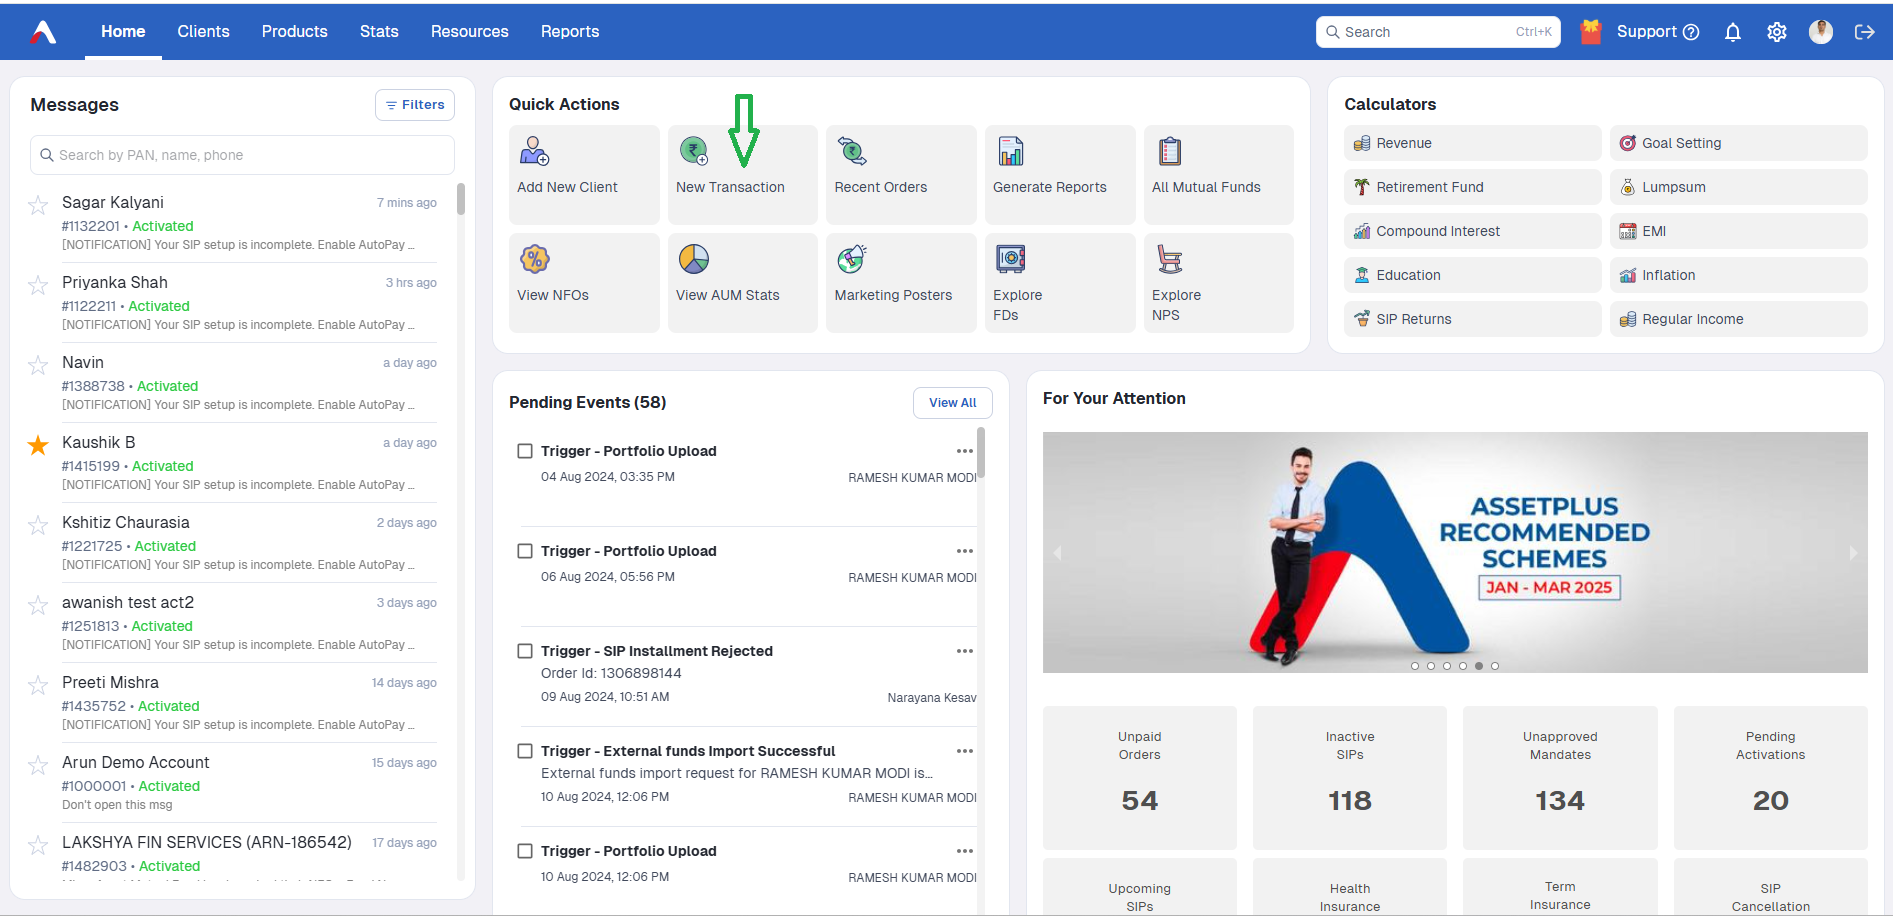This screenshot has height=916, width=1893.
Task: Open the Clients menu
Action: pos(204,32)
